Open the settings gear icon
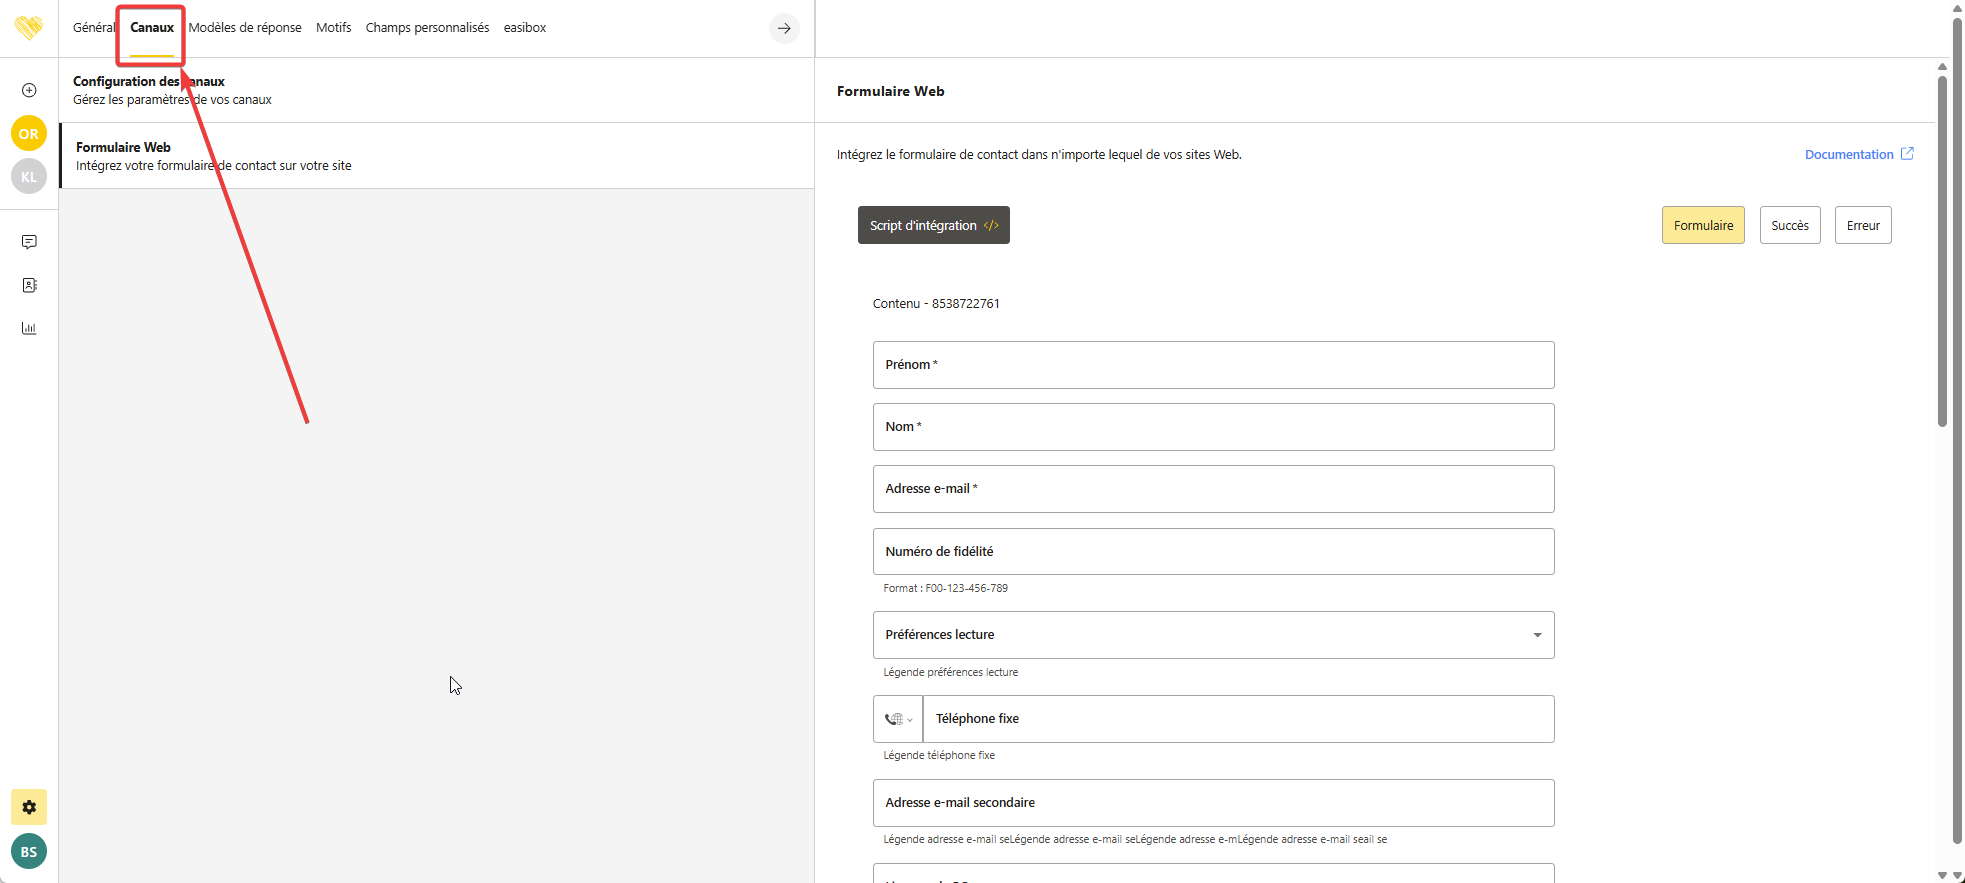The image size is (1965, 883). (29, 807)
